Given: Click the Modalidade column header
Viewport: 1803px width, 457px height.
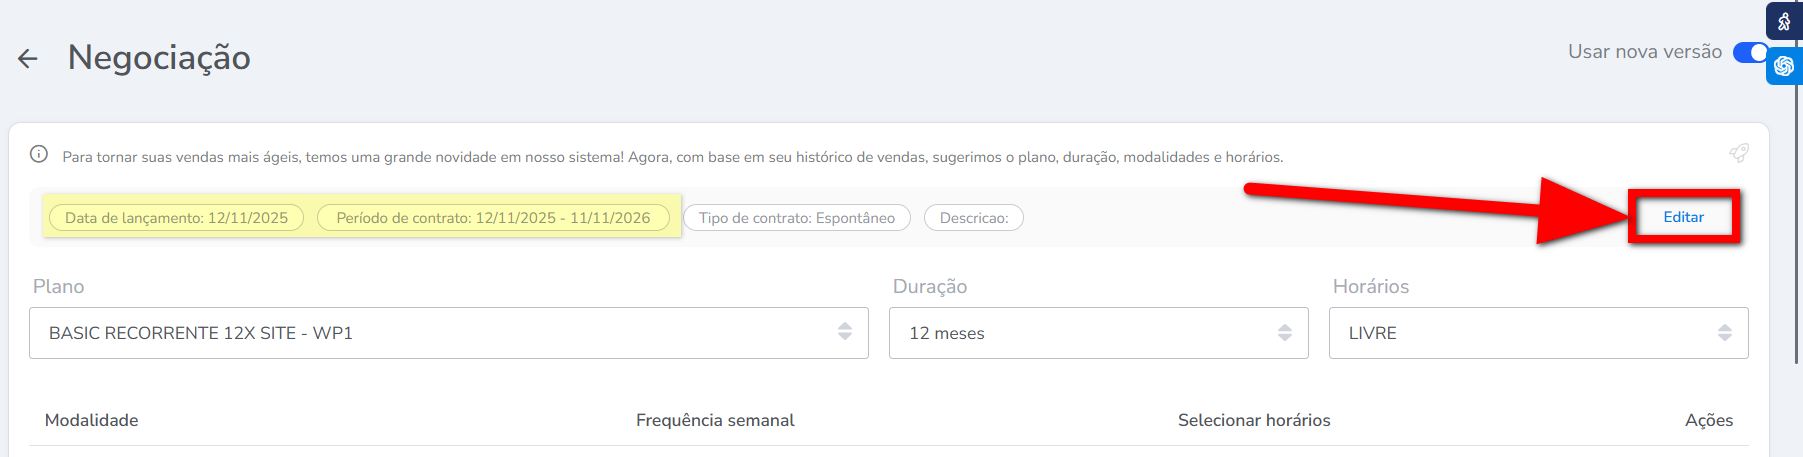Looking at the screenshot, I should [92, 420].
